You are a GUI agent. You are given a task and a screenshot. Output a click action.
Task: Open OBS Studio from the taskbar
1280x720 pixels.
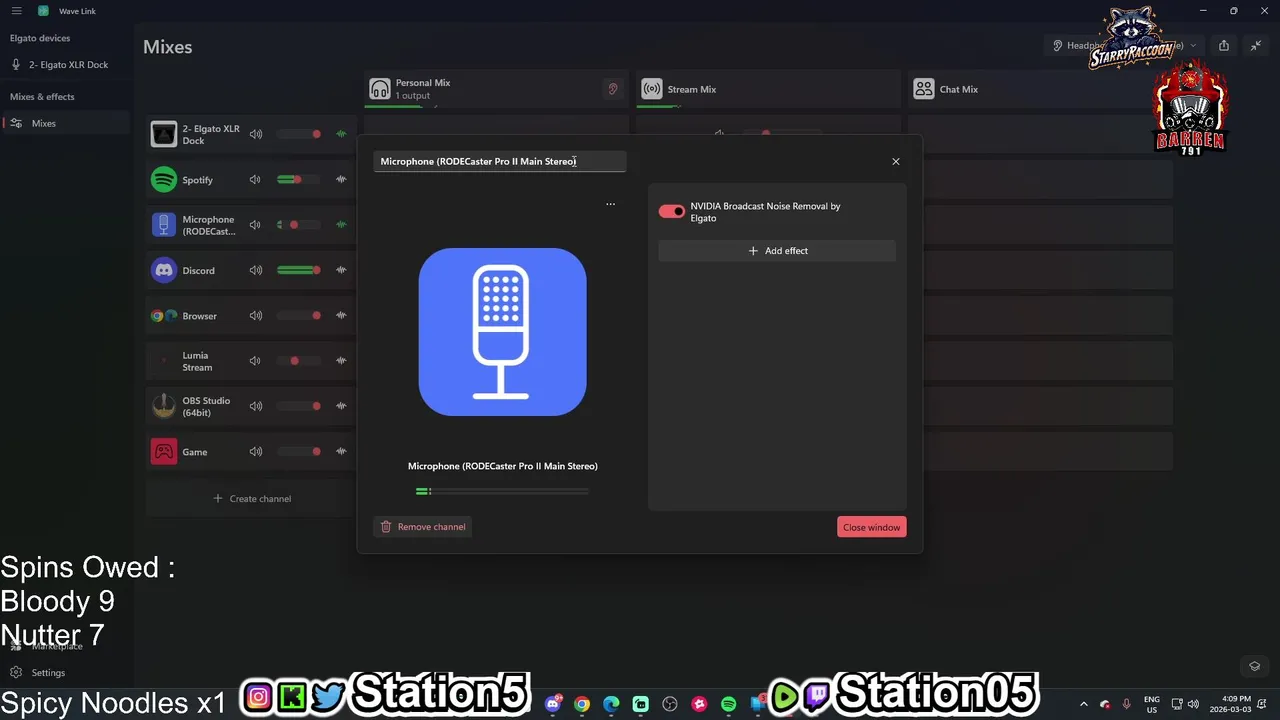(670, 704)
